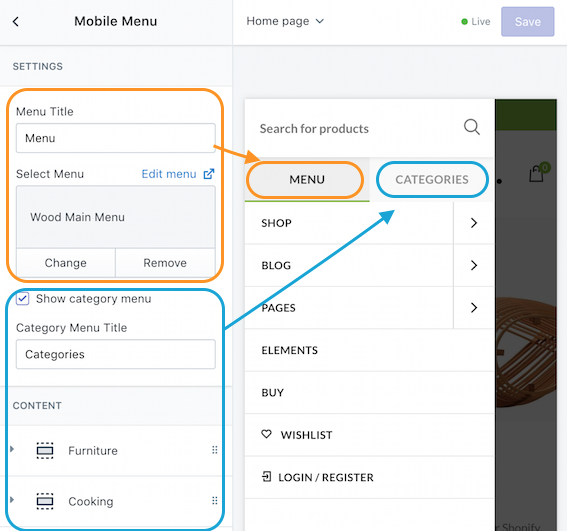Expand the Furniture block triangle
The height and width of the screenshot is (531, 567).
click(x=12, y=449)
